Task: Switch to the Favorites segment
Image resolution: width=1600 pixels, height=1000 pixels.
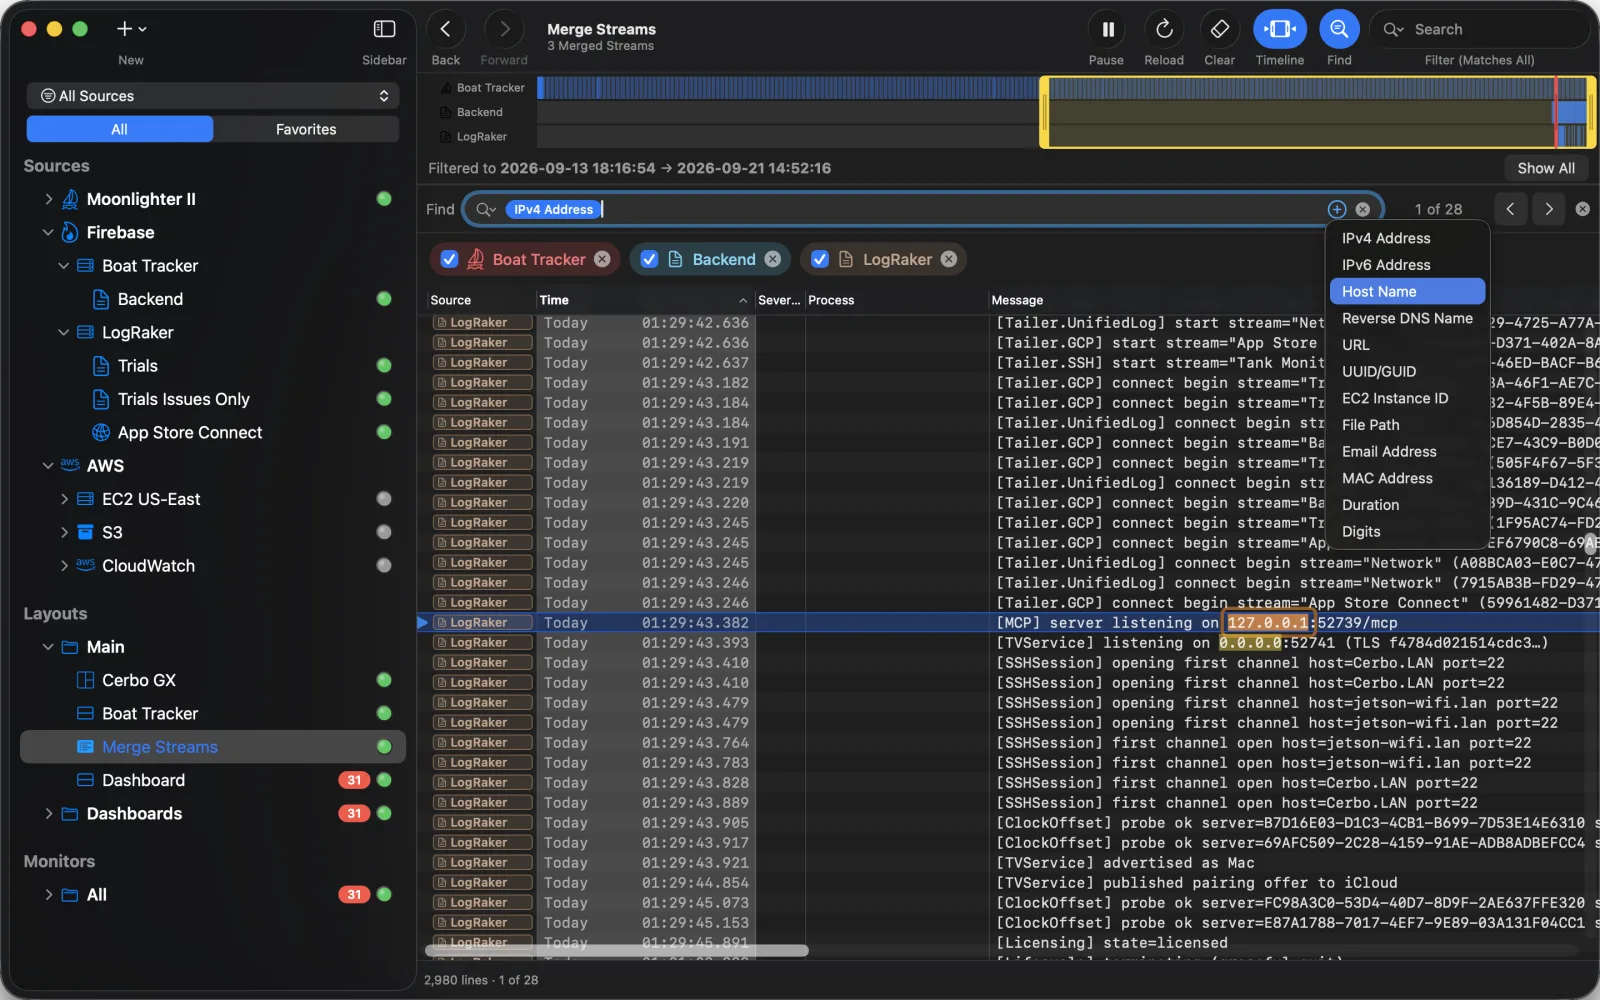Action: [x=306, y=129]
